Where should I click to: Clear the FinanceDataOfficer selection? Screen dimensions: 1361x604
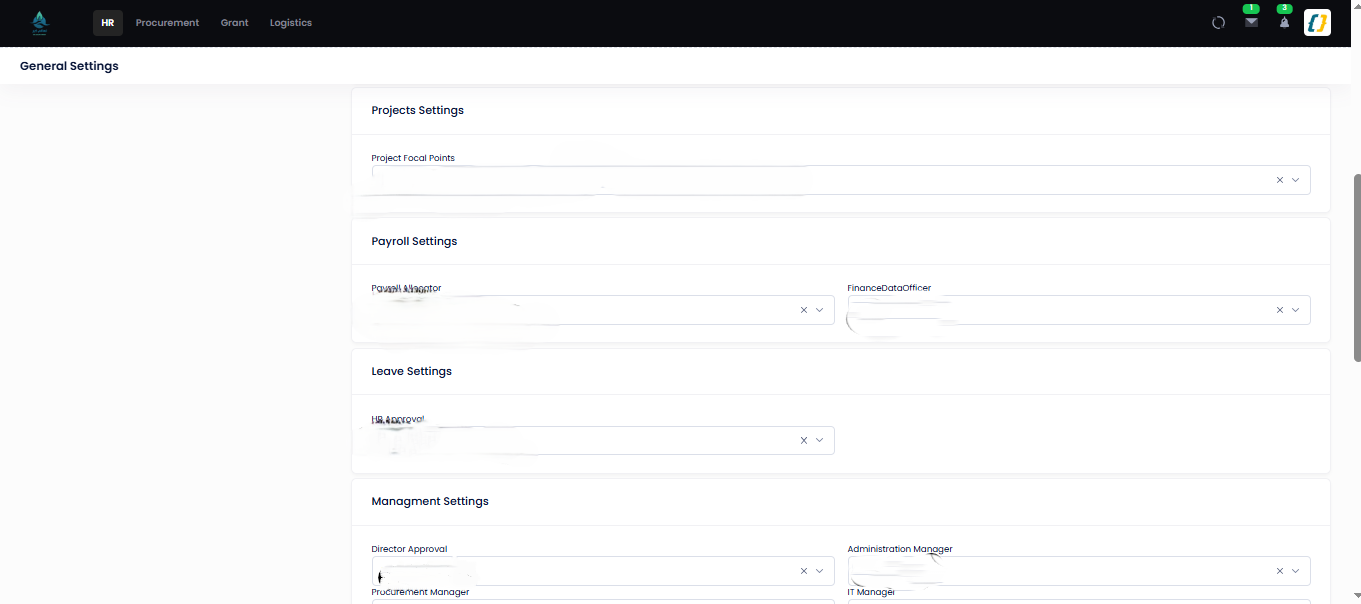point(1279,310)
